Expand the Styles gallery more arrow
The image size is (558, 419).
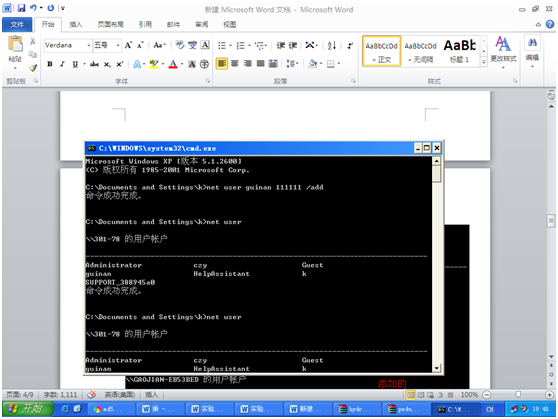[x=484, y=62]
